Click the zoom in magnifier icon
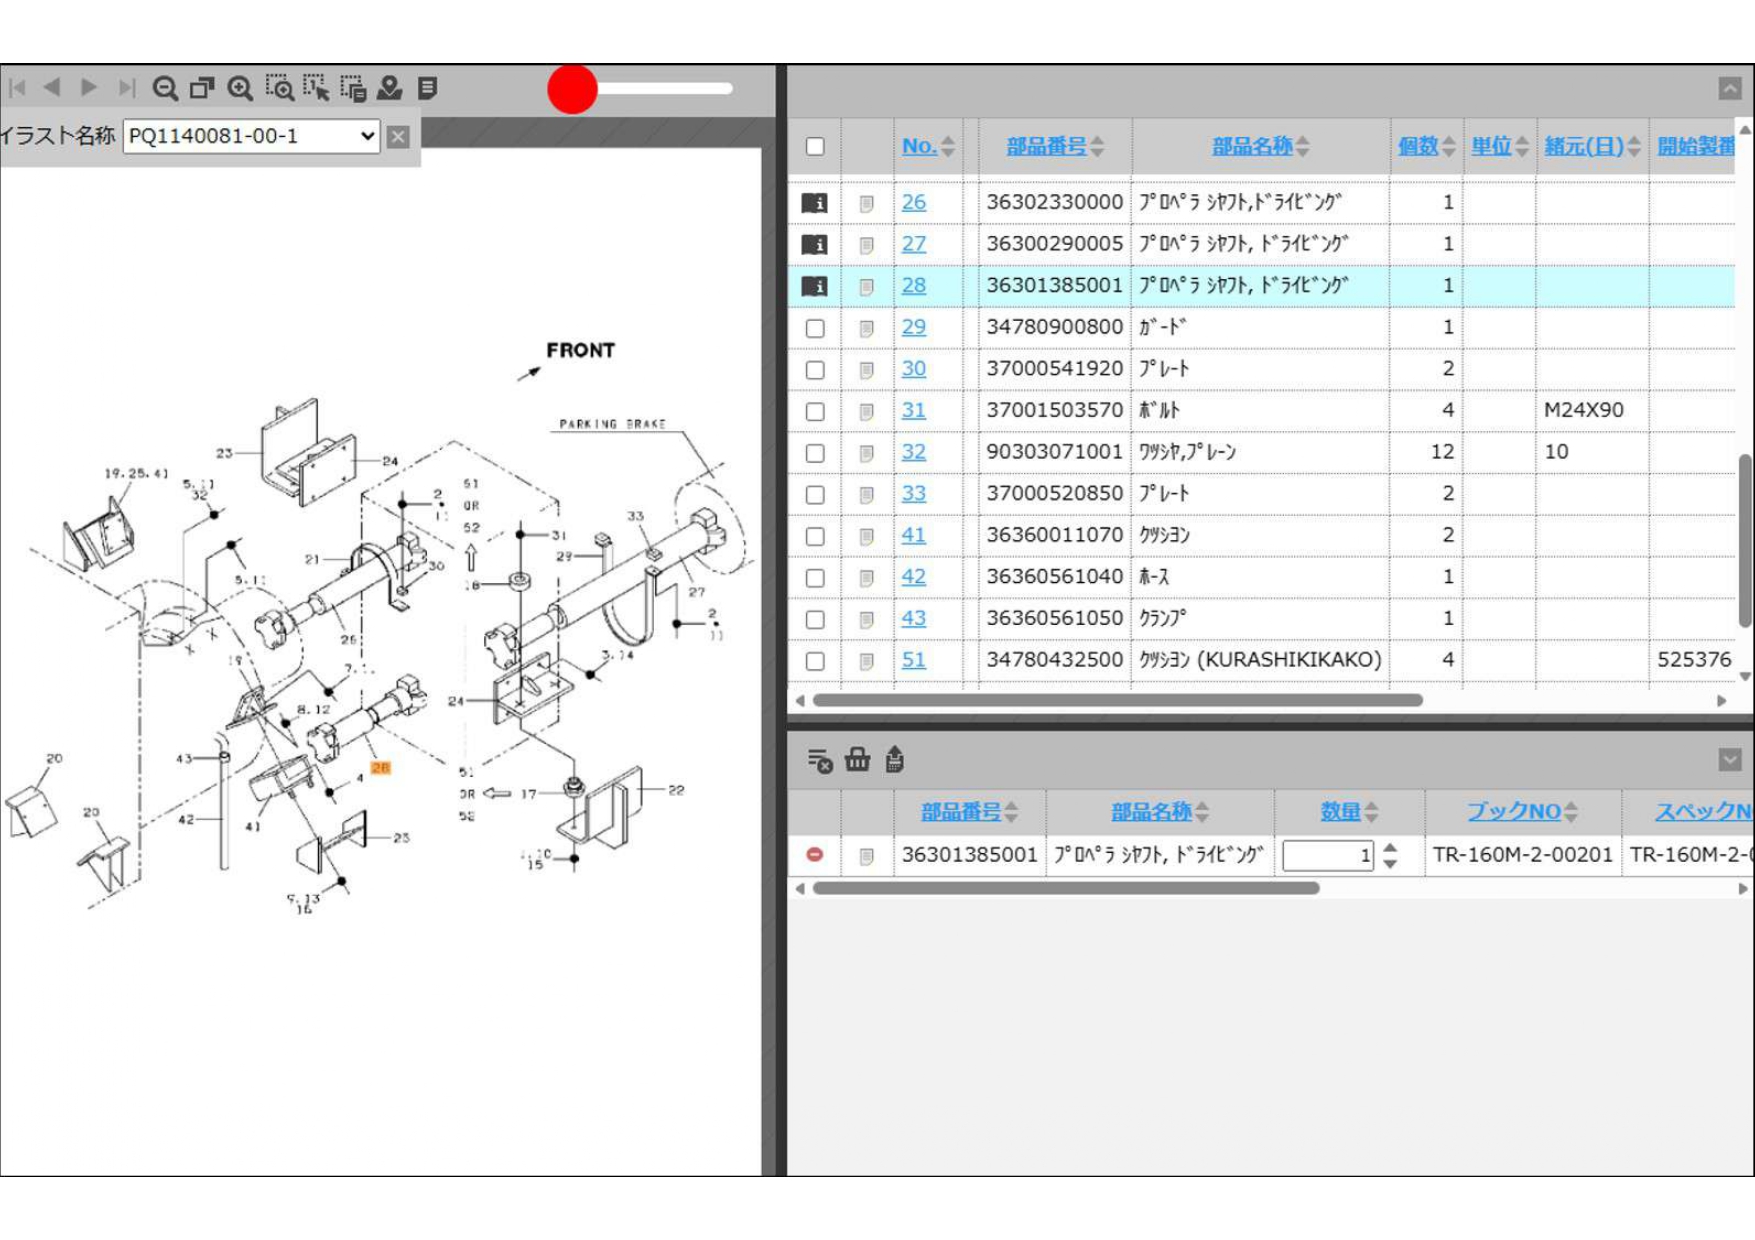Viewport: 1755px width, 1240px height. [x=240, y=89]
